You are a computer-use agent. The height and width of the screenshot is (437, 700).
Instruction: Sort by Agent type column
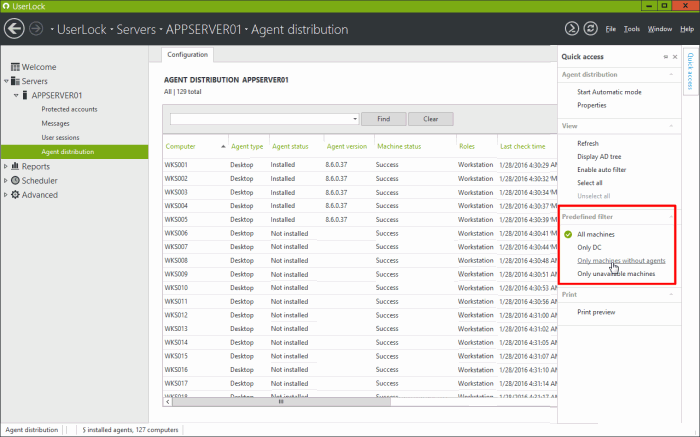(x=247, y=146)
